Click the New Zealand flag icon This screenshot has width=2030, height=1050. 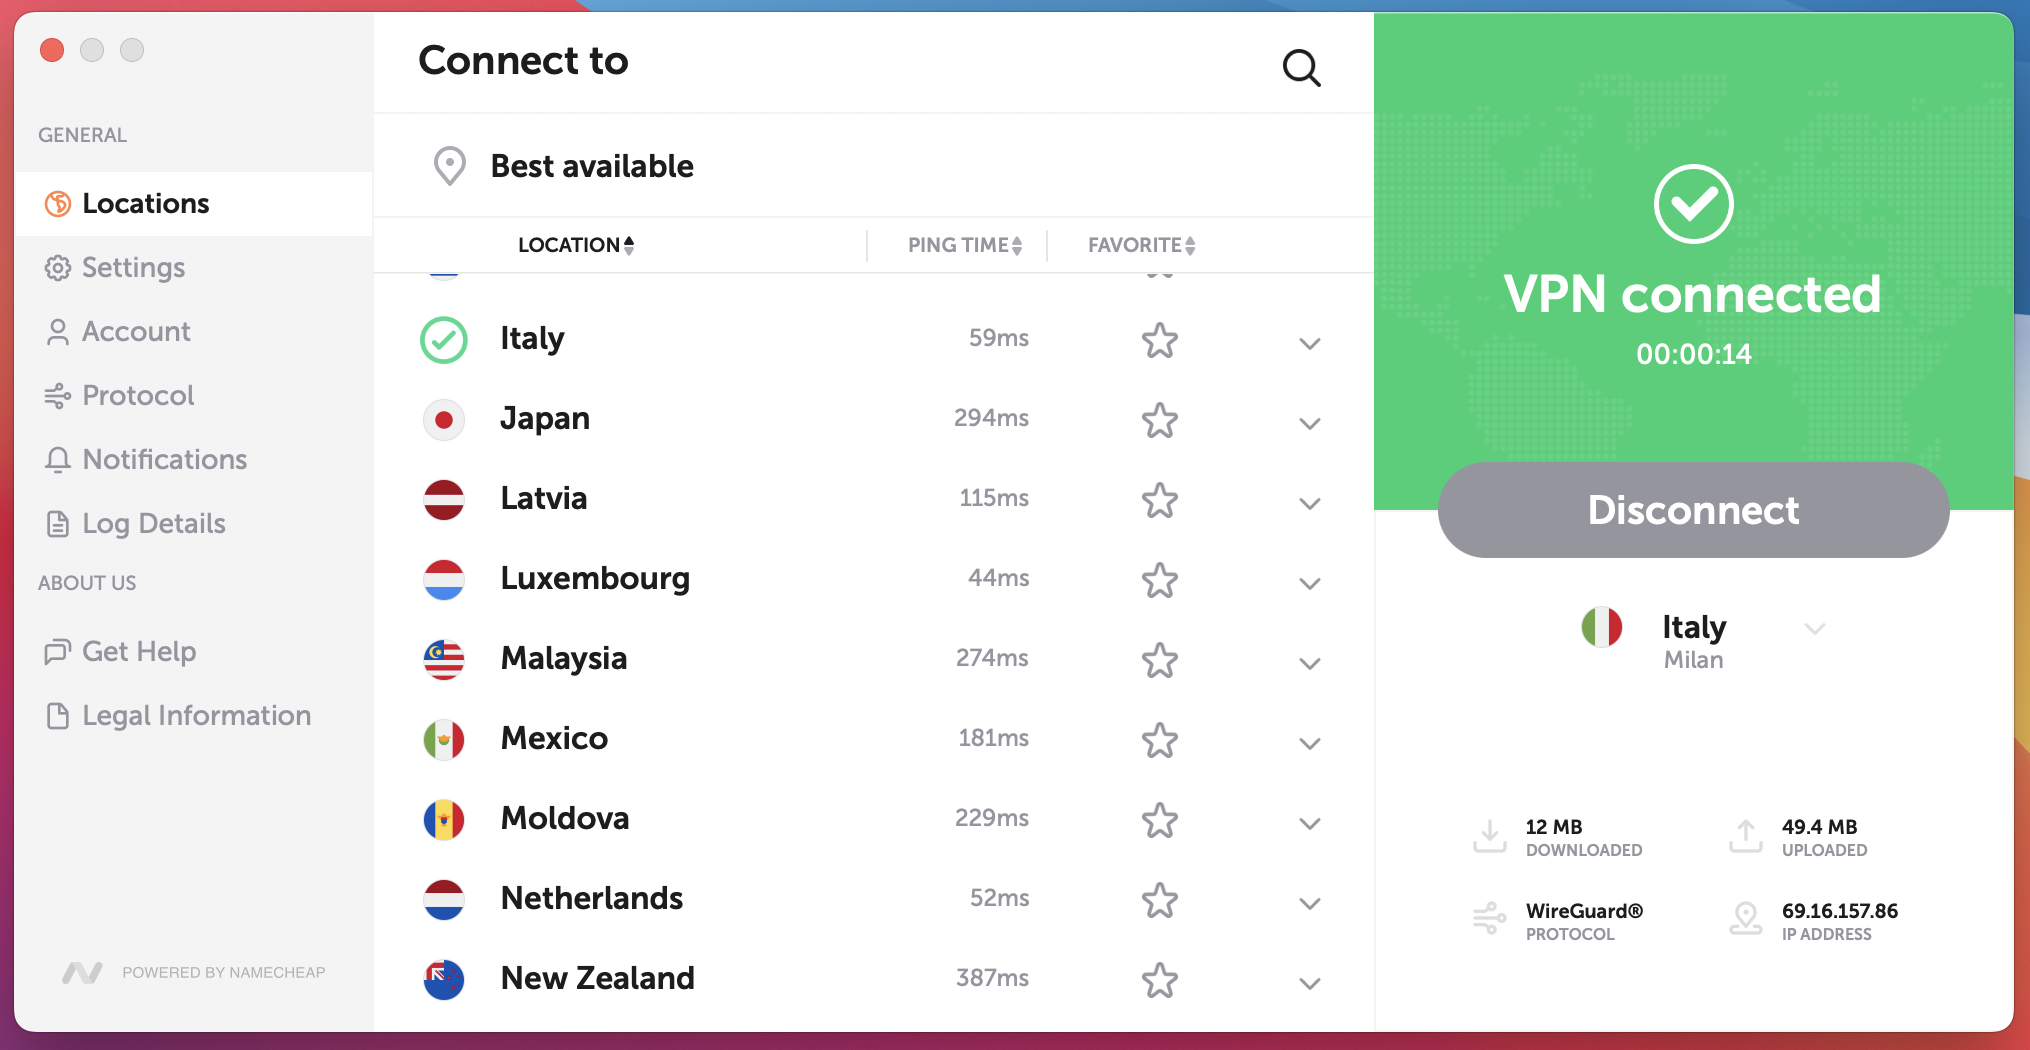pos(444,980)
